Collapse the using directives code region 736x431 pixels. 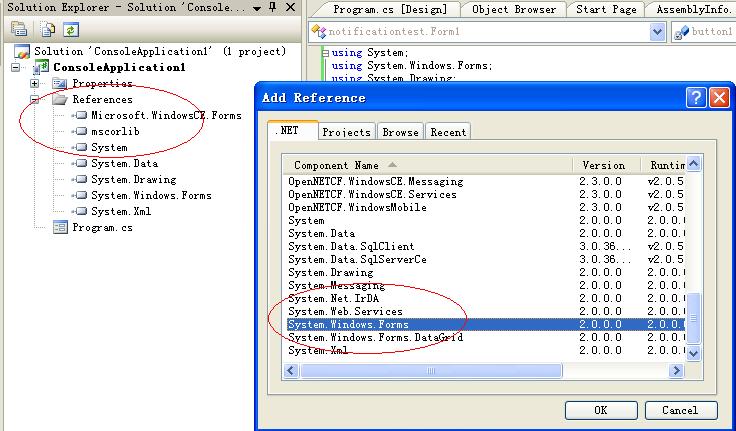click(x=325, y=53)
